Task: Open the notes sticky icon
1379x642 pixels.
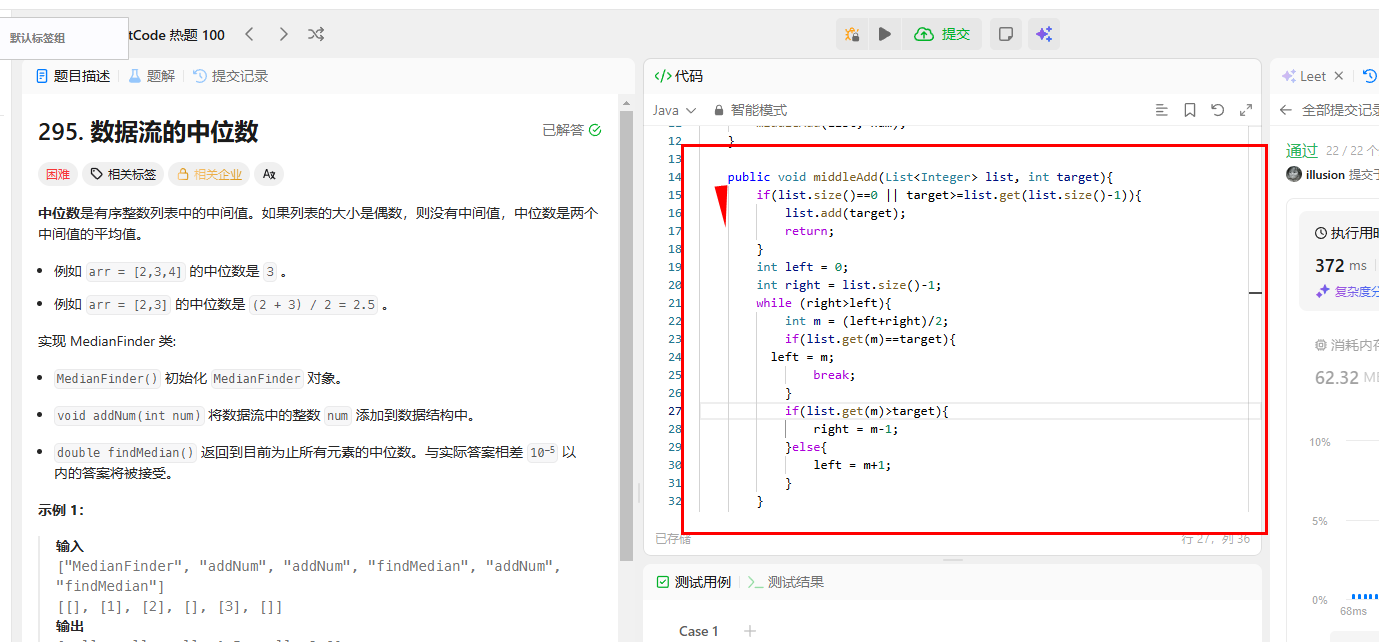Action: (x=1006, y=34)
